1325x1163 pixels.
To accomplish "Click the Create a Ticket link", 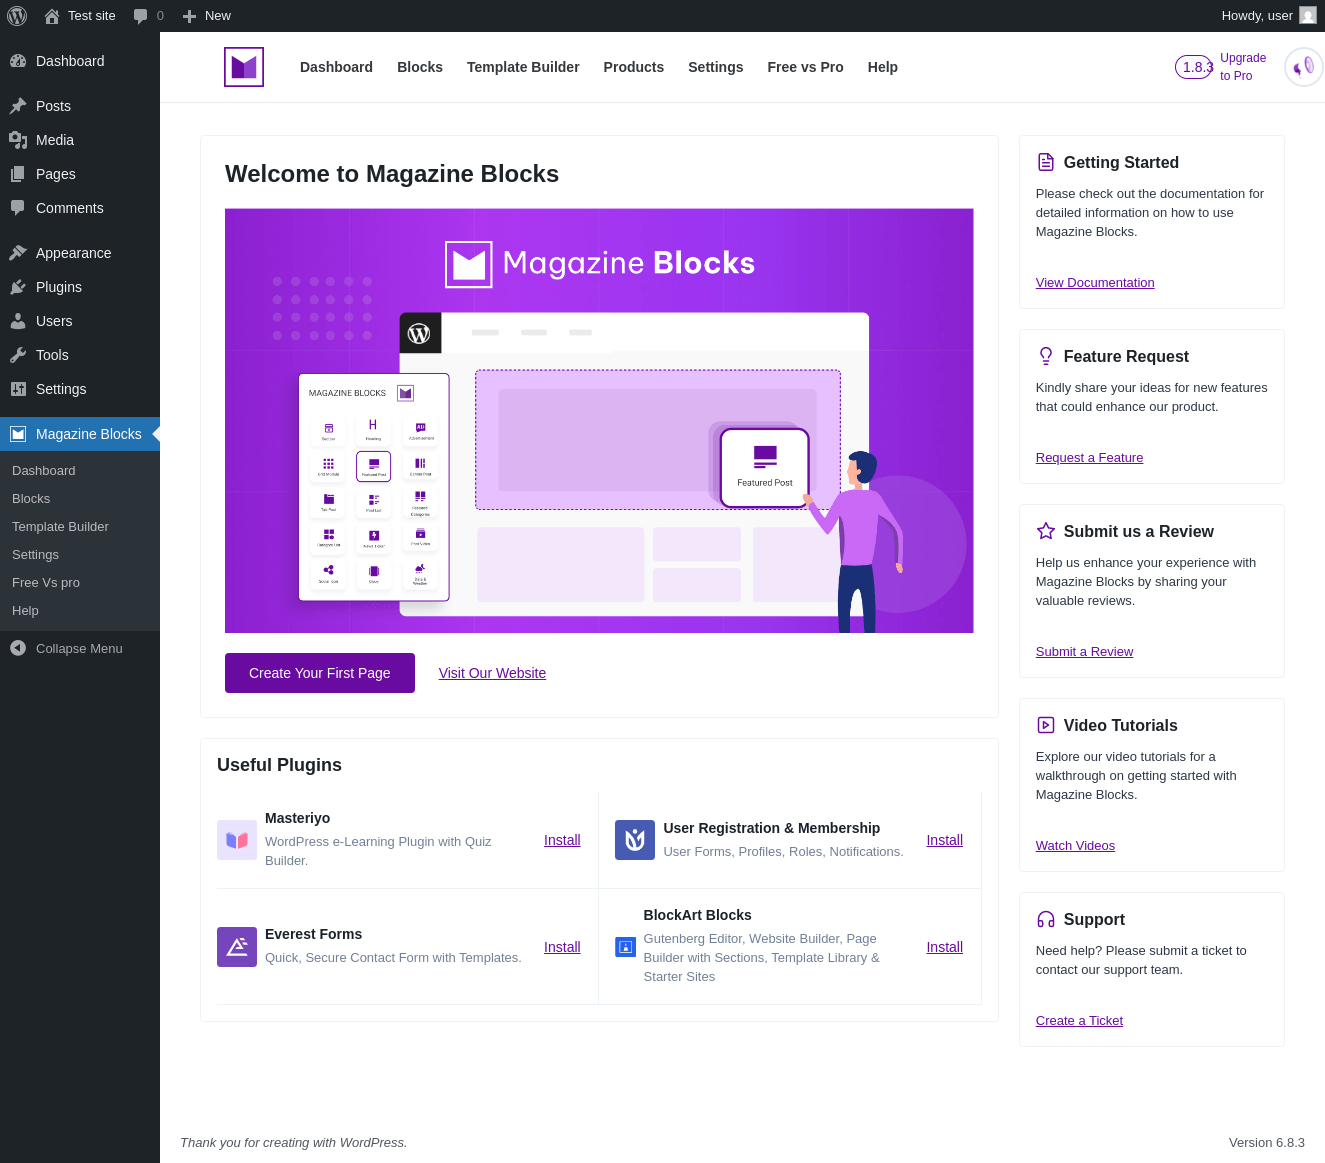I will pos(1079,1021).
